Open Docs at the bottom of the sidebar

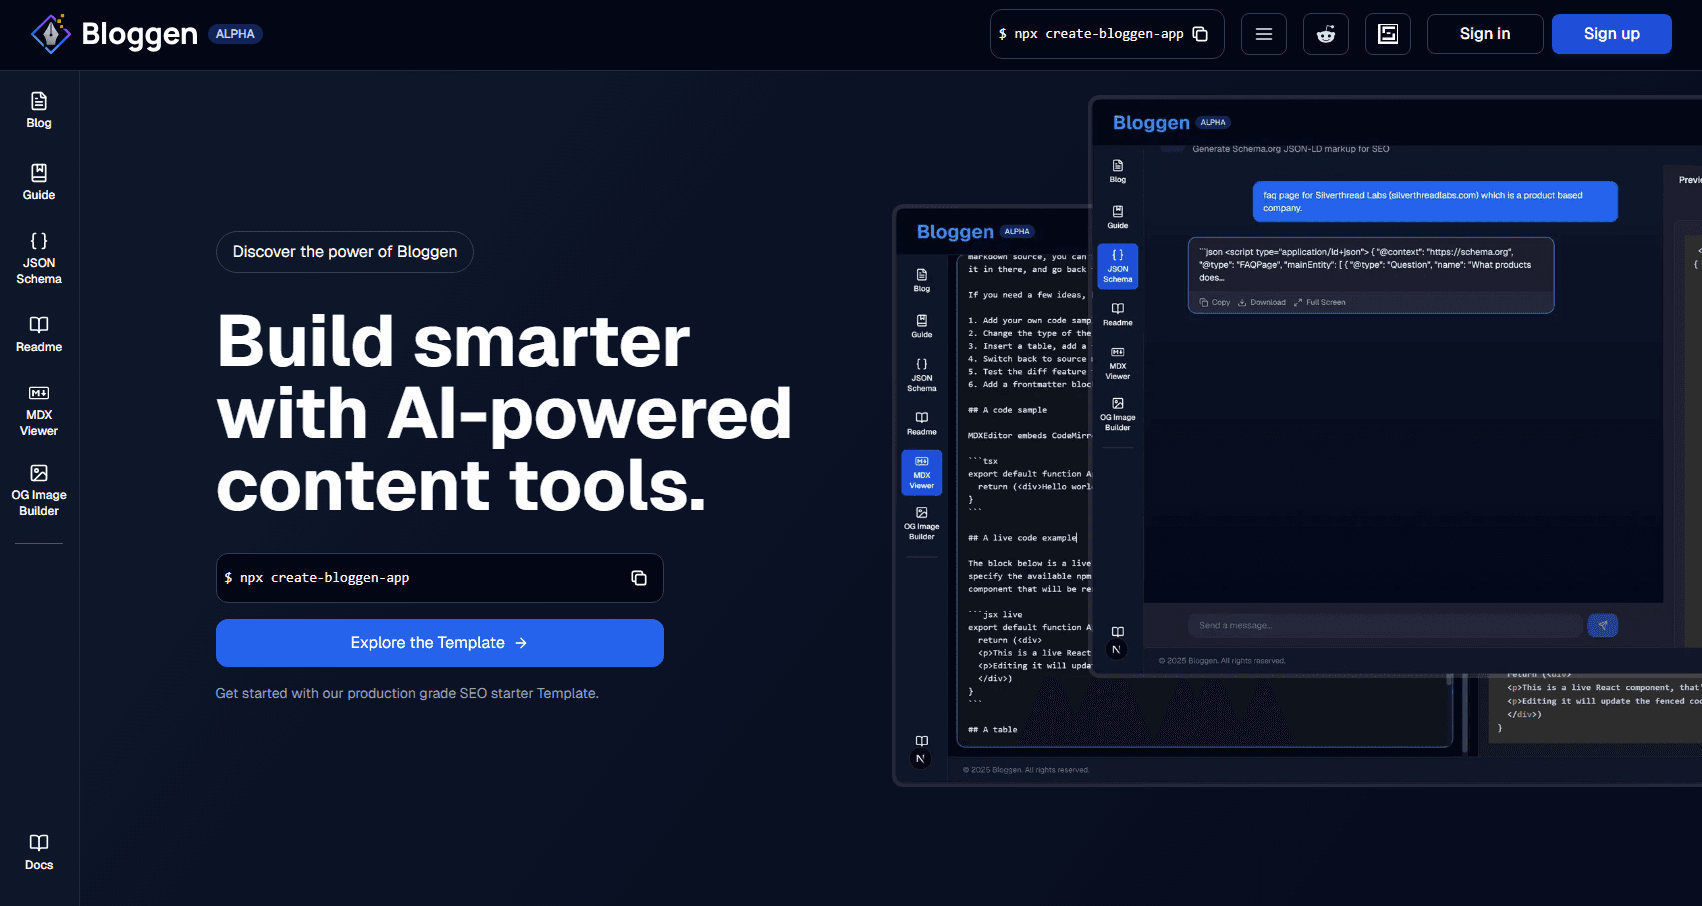click(x=39, y=852)
